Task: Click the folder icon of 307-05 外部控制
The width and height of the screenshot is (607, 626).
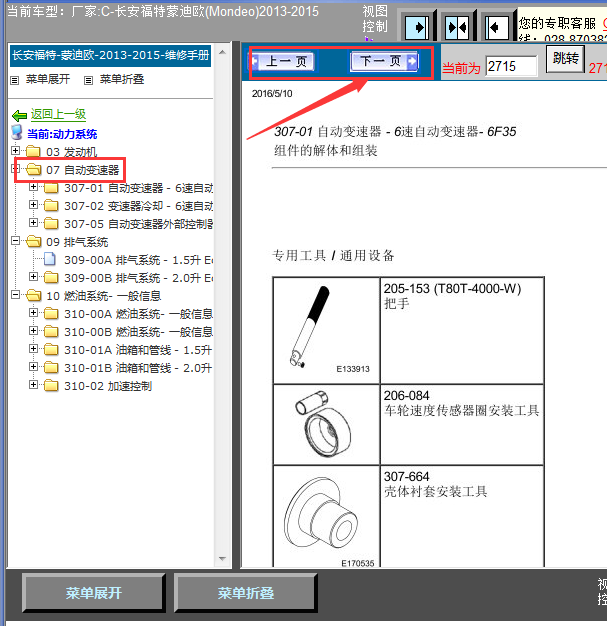Action: pos(51,223)
